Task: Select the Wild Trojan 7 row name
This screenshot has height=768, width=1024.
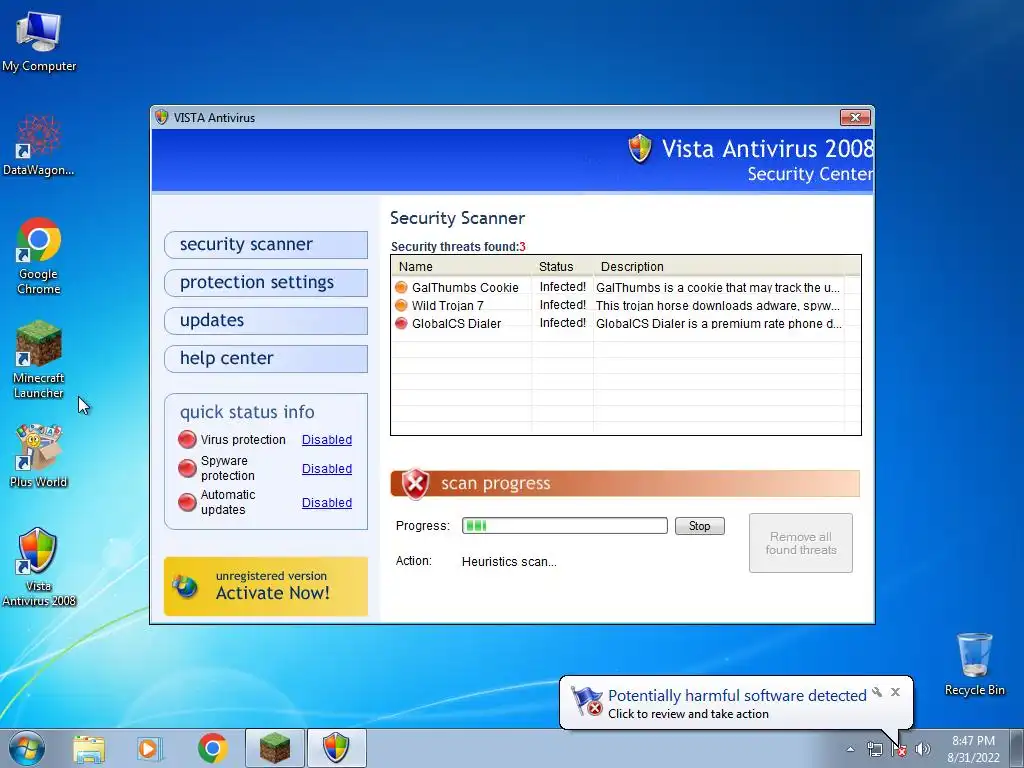Action: (x=447, y=305)
